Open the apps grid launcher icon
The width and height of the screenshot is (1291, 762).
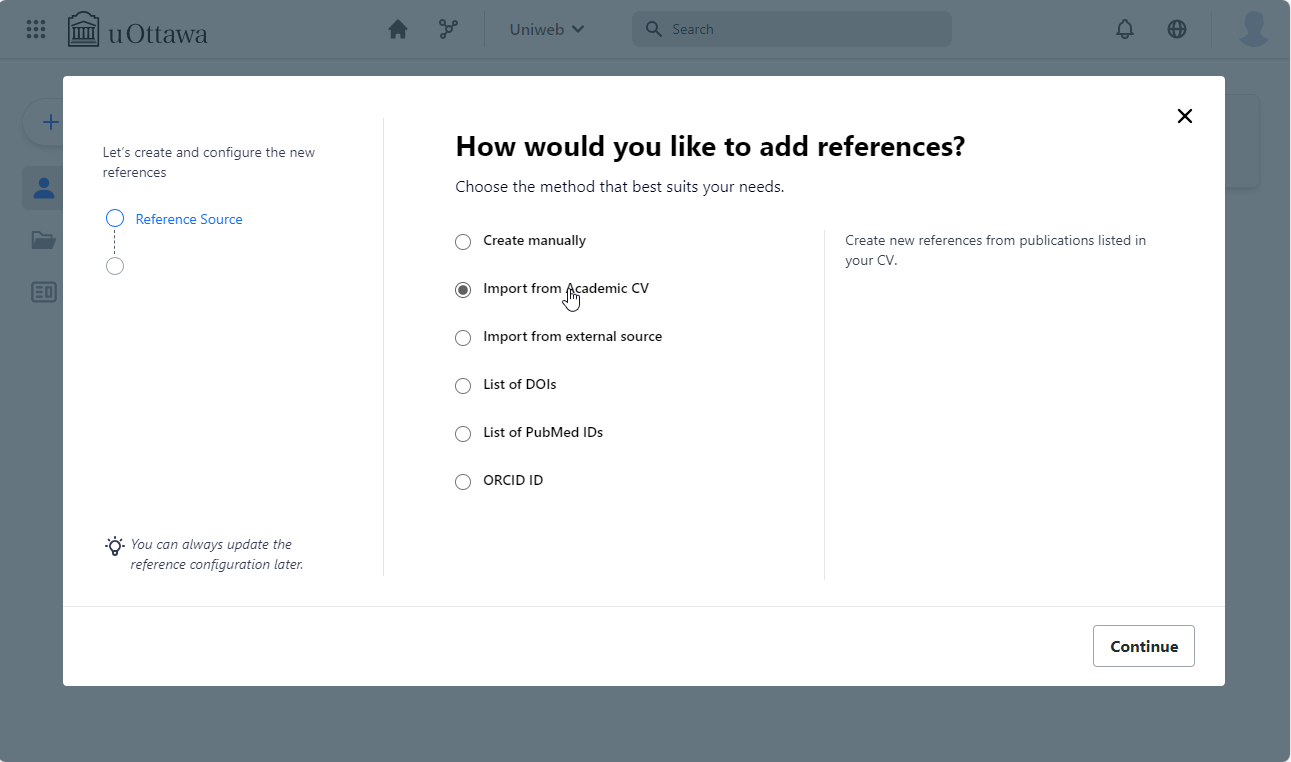click(36, 29)
